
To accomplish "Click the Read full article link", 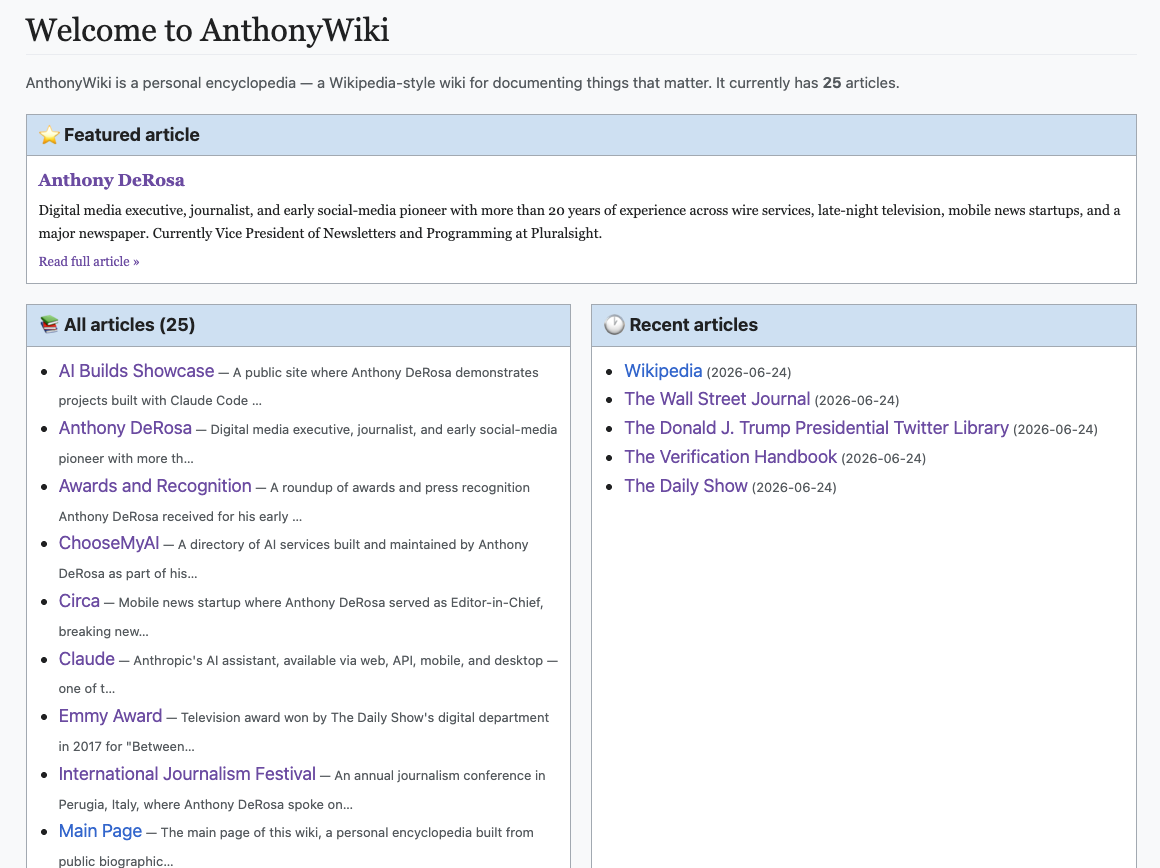I will pos(89,261).
